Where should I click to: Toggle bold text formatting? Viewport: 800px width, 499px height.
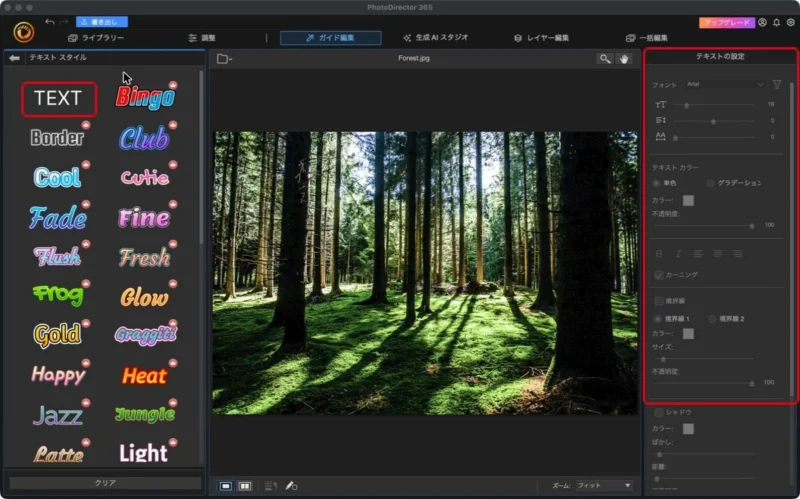(x=659, y=254)
